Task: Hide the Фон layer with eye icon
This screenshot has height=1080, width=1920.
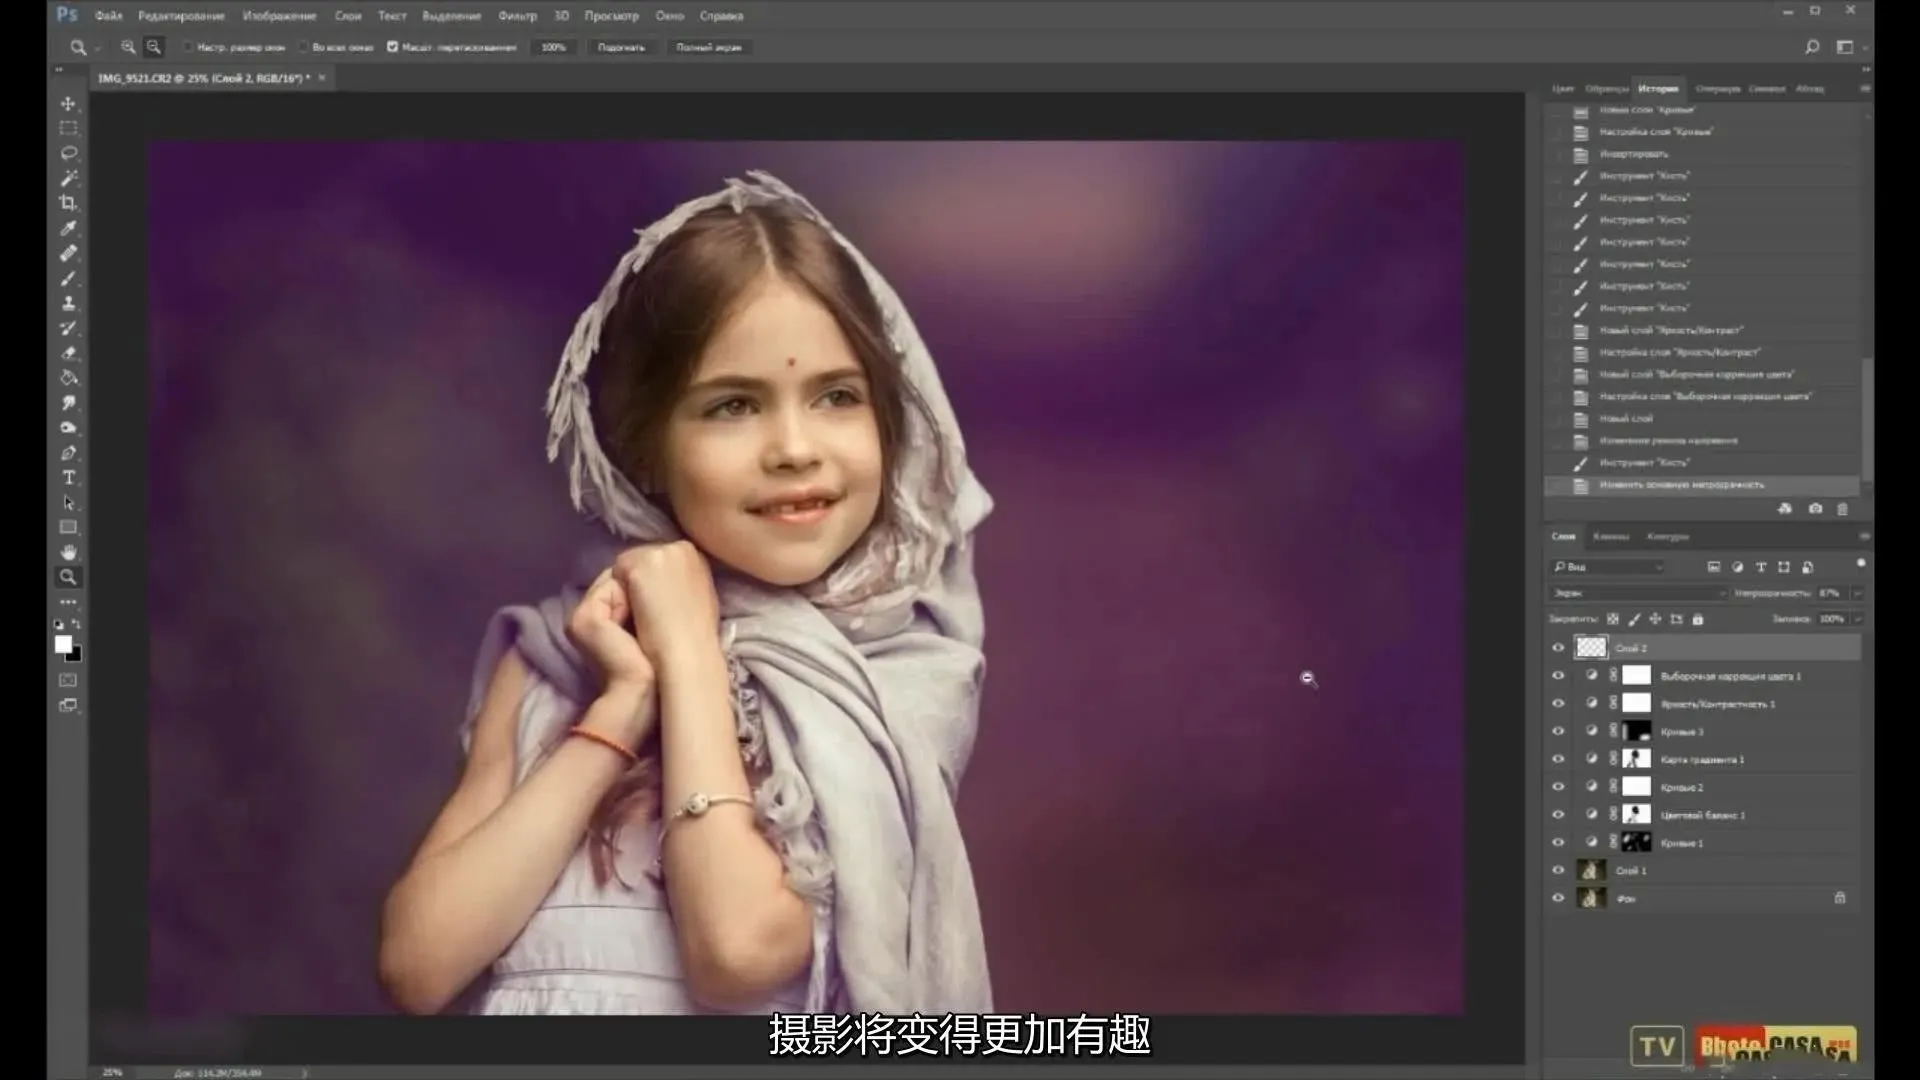Action: pyautogui.click(x=1558, y=898)
